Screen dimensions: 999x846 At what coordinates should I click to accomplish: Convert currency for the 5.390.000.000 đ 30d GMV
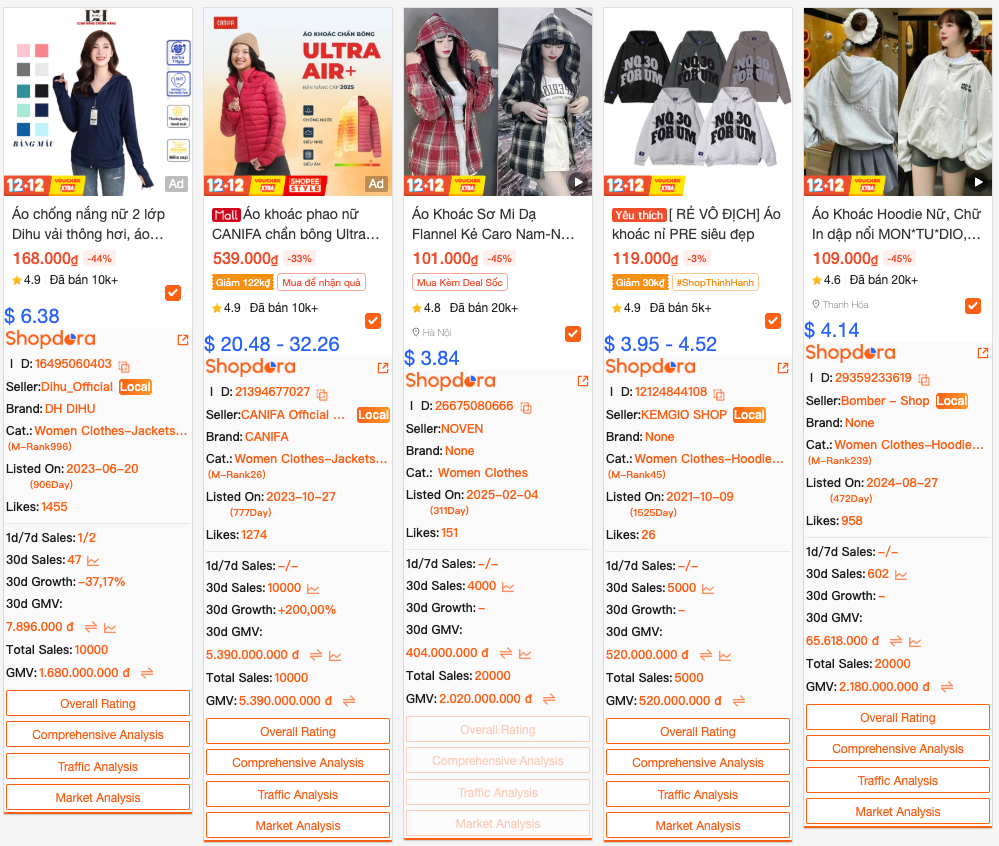tap(315, 655)
